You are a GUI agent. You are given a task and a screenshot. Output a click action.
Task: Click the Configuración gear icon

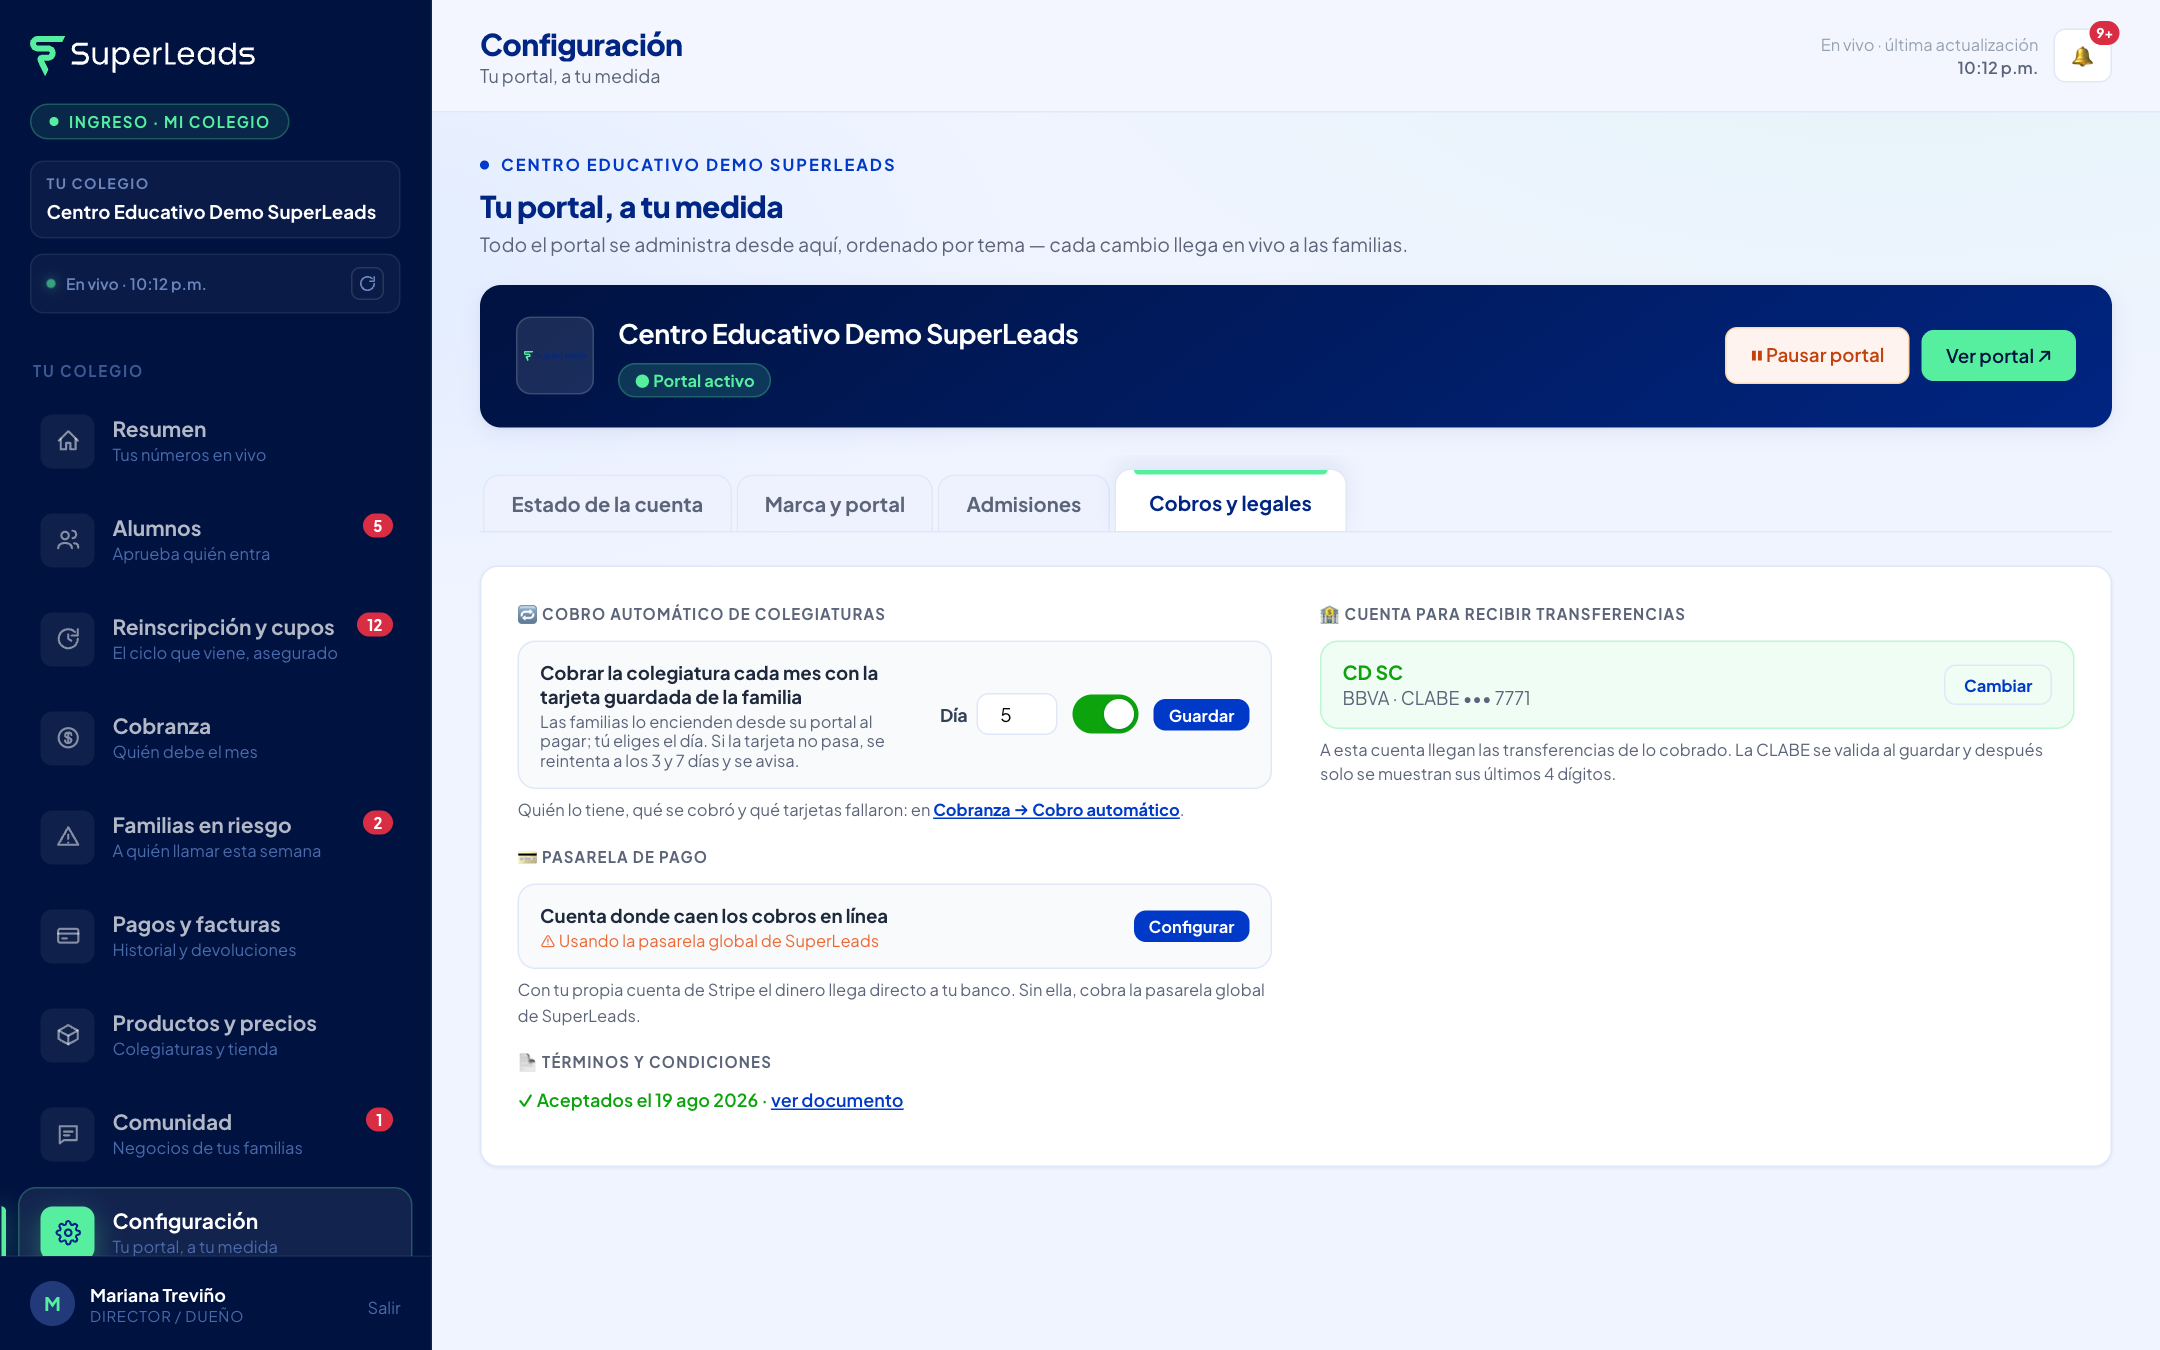(x=68, y=1232)
